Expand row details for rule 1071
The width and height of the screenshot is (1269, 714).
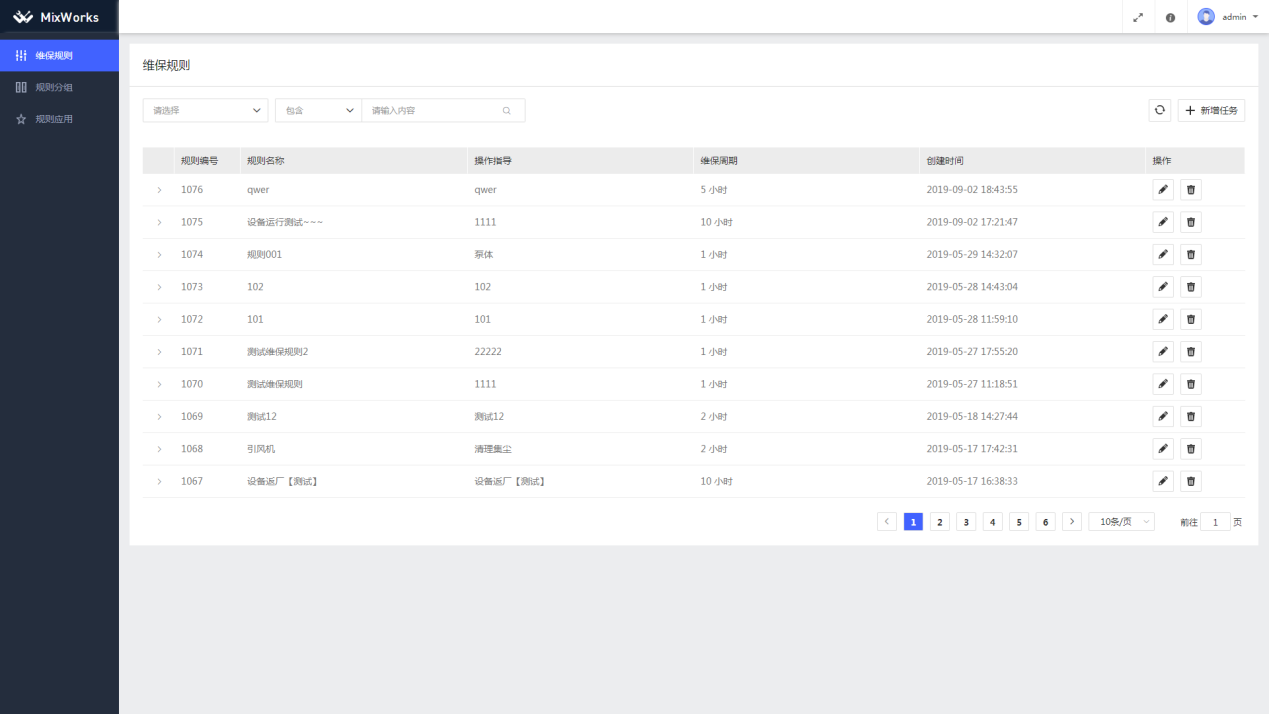[x=159, y=352]
